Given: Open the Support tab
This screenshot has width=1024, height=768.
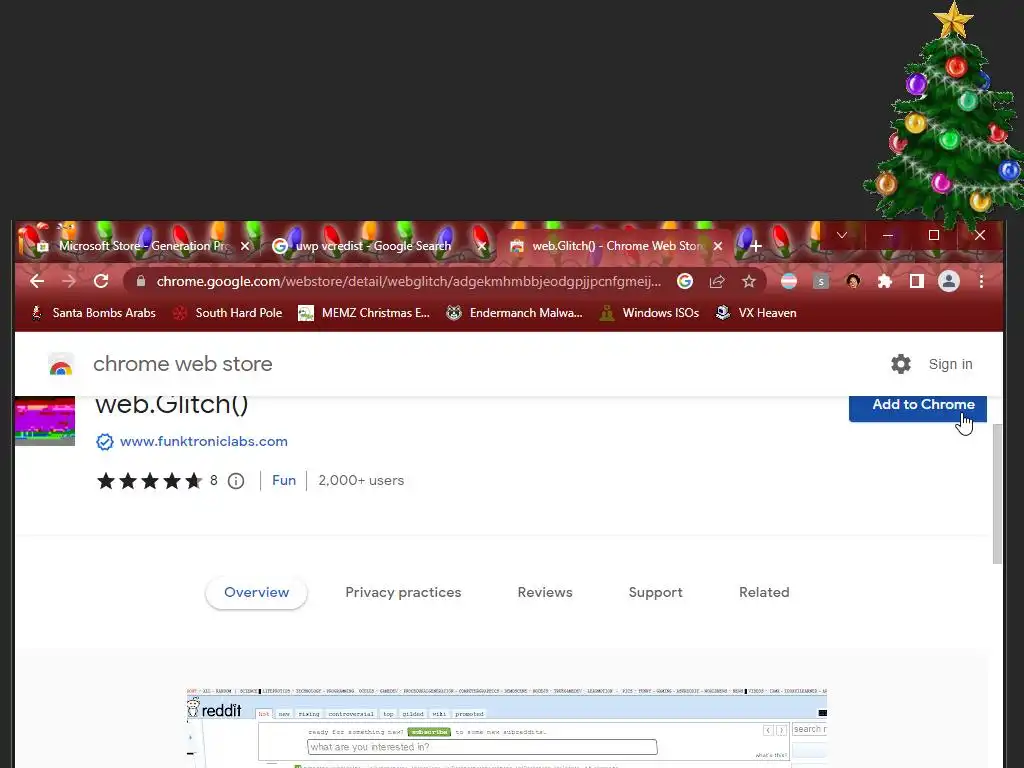Looking at the screenshot, I should [x=655, y=592].
